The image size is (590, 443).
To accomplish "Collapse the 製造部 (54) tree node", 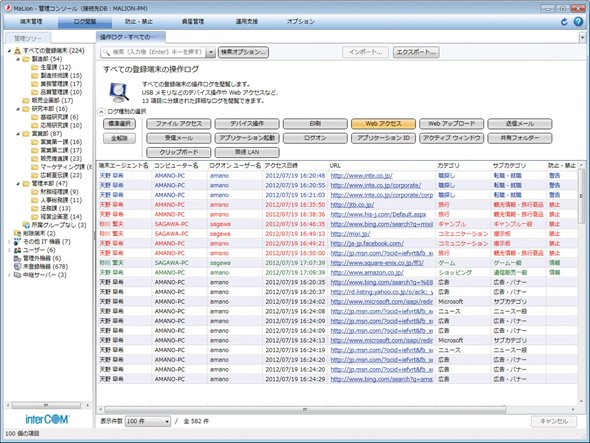I will (x=18, y=59).
